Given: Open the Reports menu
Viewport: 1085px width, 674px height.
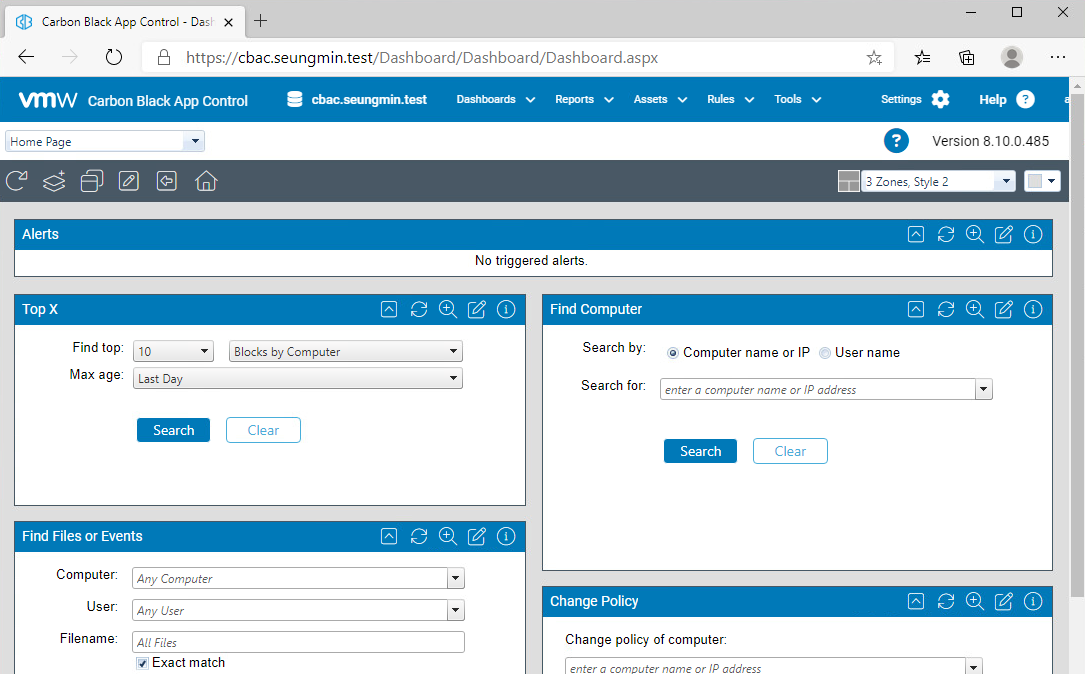Looking at the screenshot, I should click(x=584, y=100).
